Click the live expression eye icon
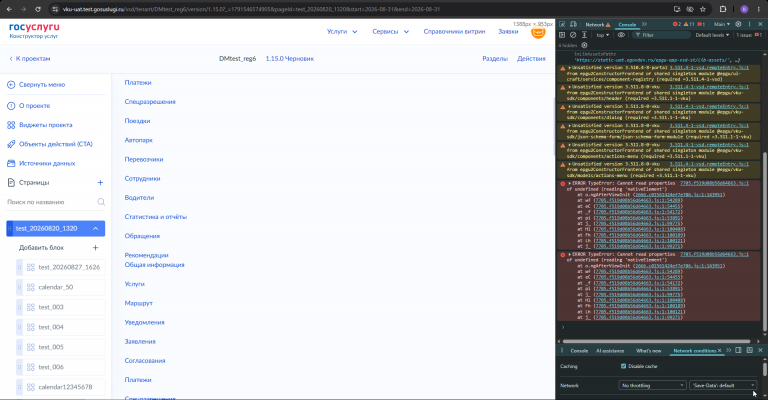The height and width of the screenshot is (400, 768). pos(621,35)
